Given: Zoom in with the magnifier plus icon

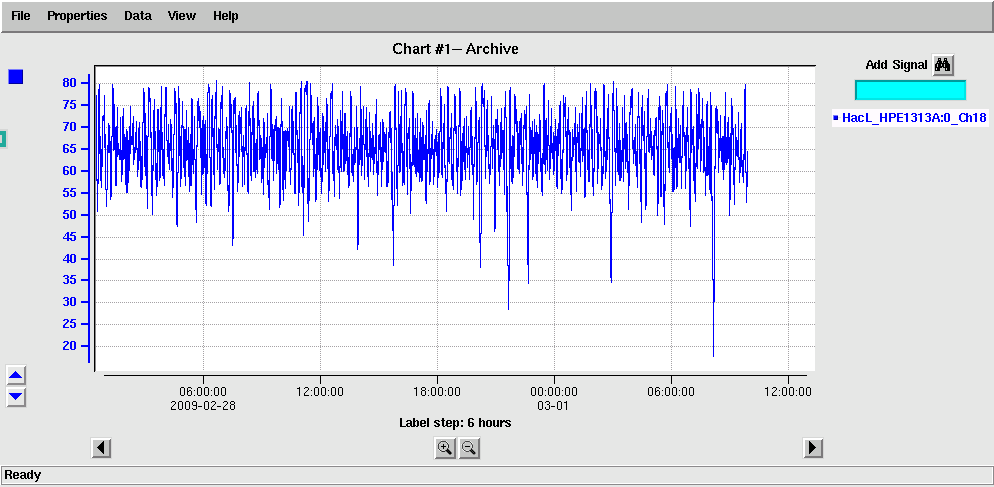Looking at the screenshot, I should click(445, 448).
